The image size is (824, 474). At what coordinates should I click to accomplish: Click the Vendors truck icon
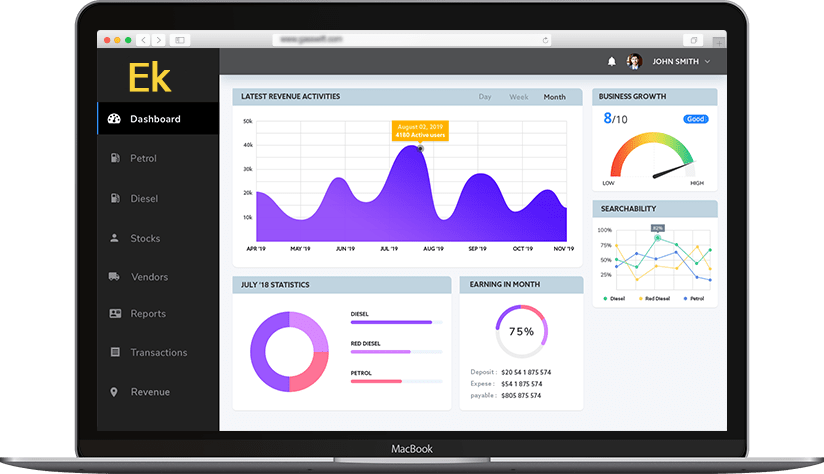[114, 276]
